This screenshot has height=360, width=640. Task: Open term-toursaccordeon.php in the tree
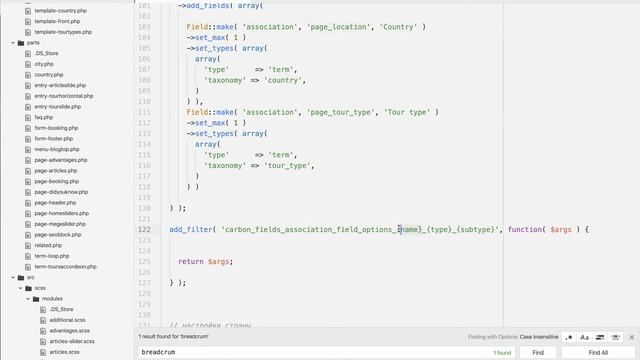coord(65,267)
